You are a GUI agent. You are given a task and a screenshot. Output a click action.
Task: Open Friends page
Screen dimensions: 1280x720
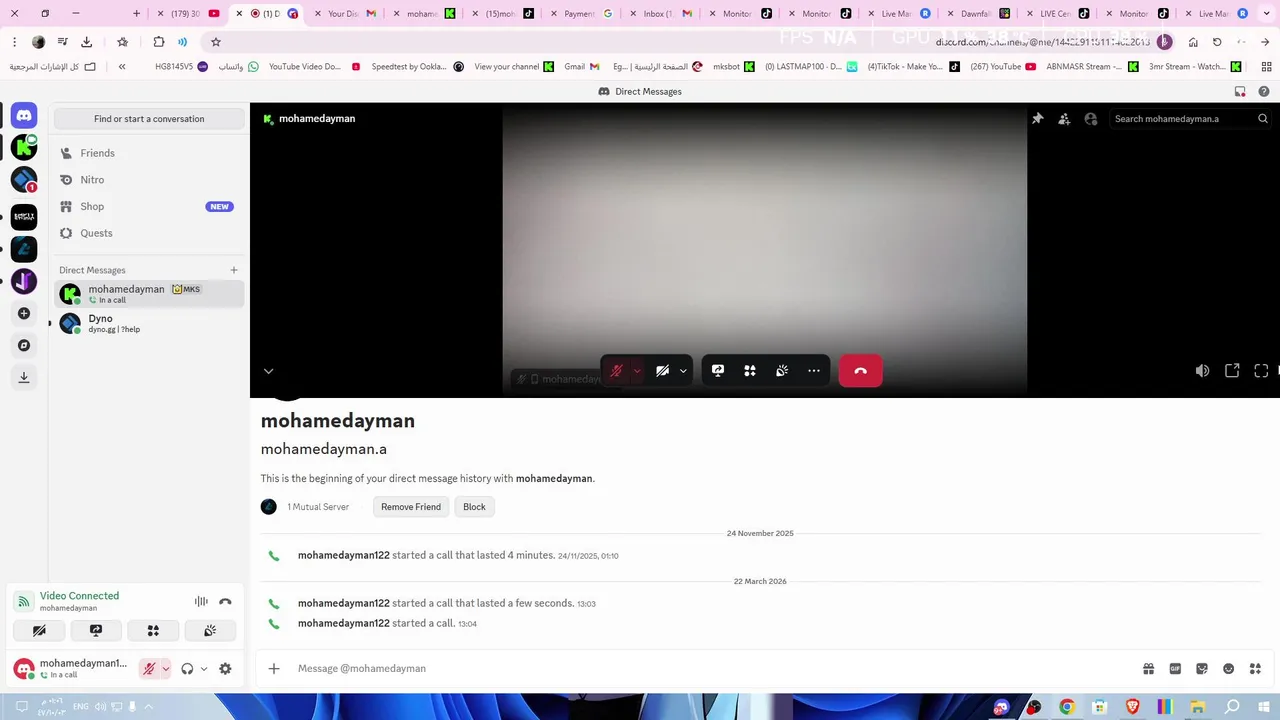pos(149,153)
